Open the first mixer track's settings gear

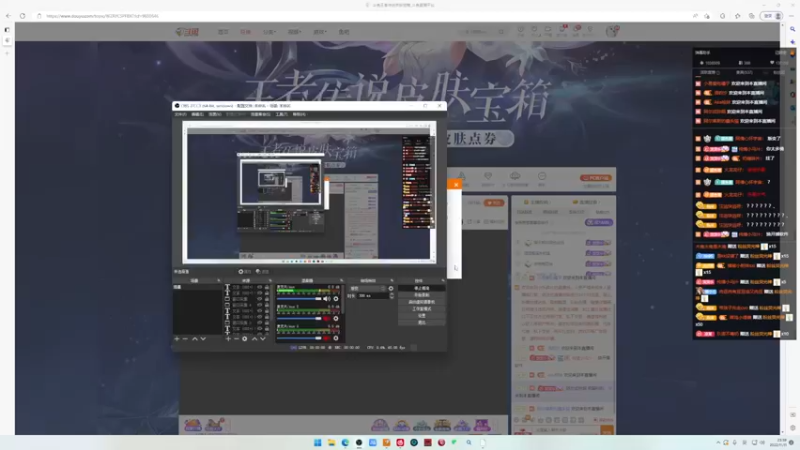336,299
